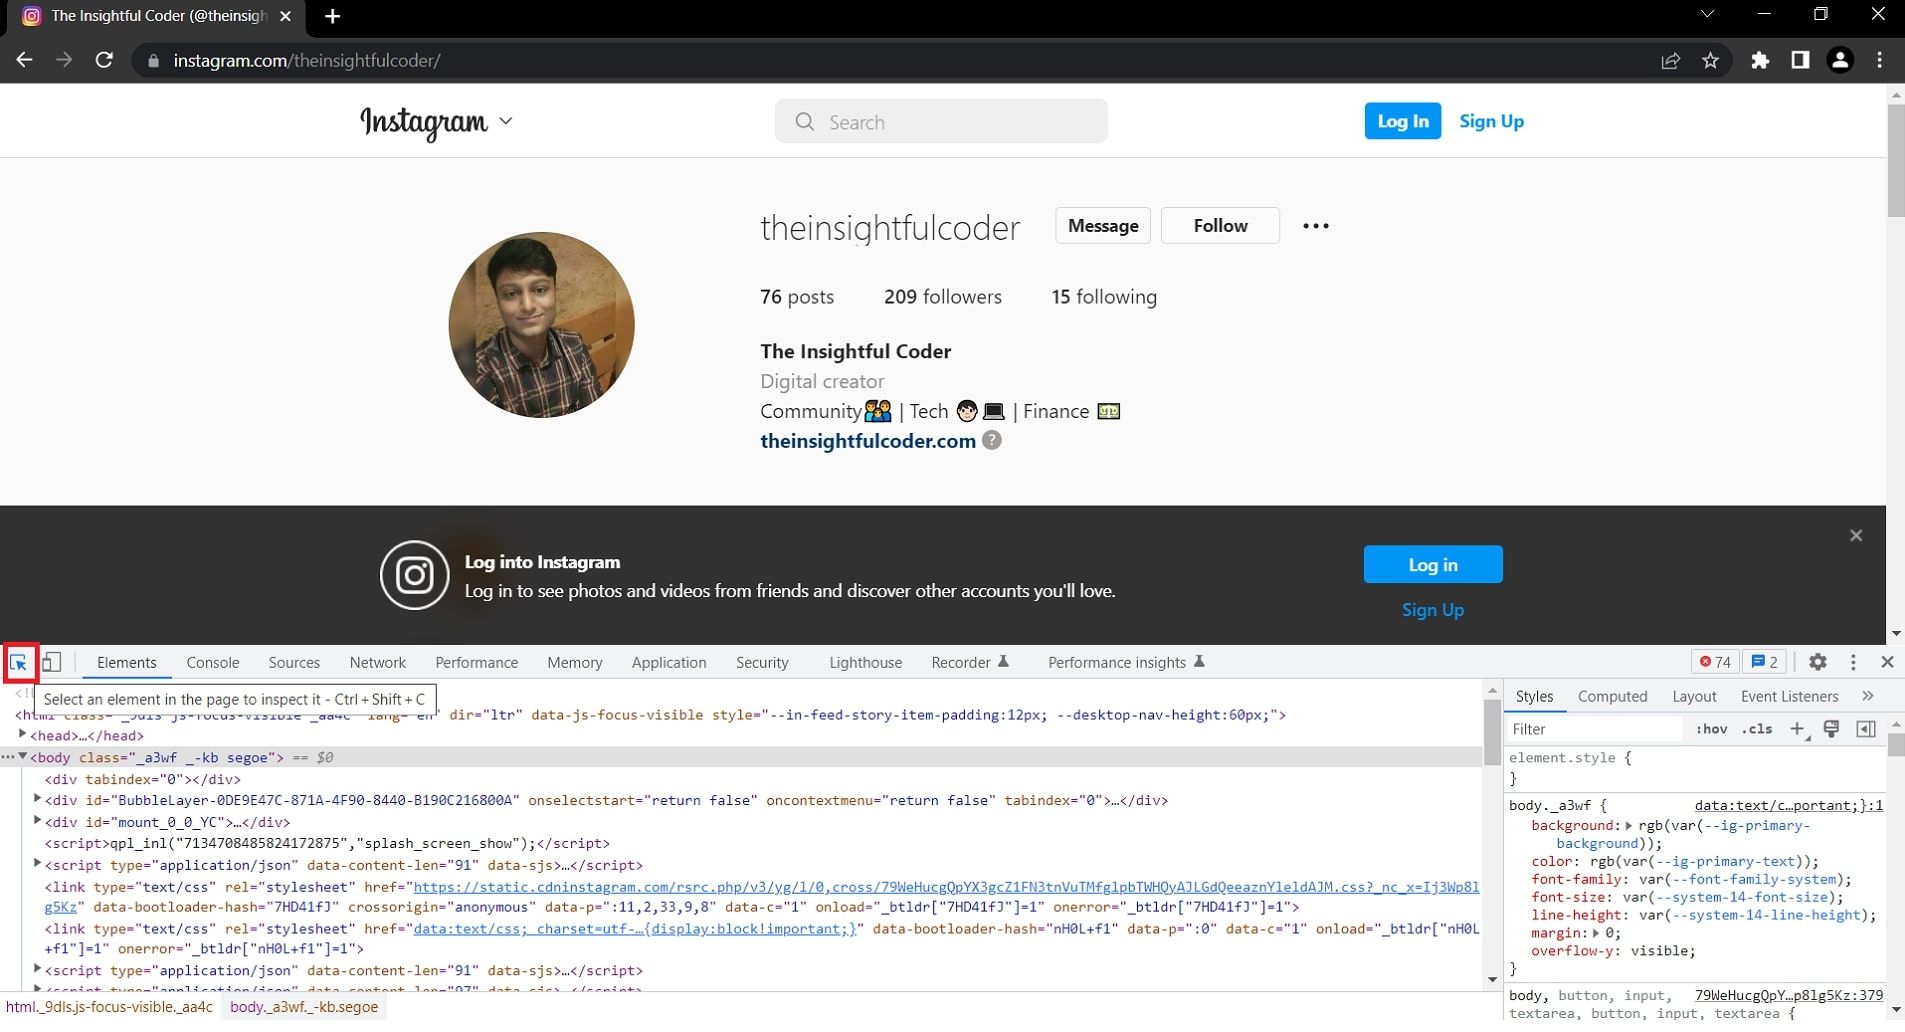1905x1032 pixels.
Task: Open theinsightfulcoder.com link
Action: click(868, 441)
